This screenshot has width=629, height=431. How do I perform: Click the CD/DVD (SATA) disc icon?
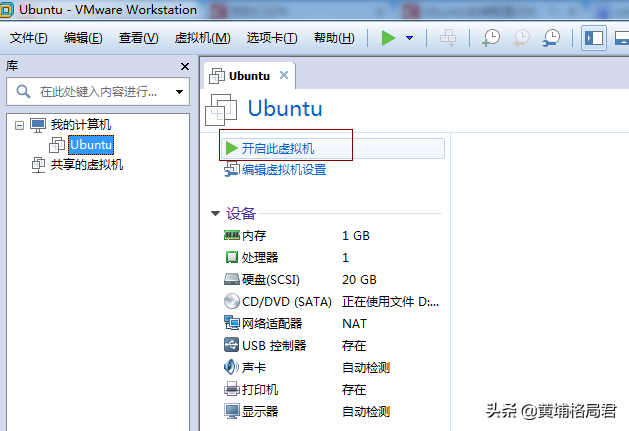click(232, 301)
